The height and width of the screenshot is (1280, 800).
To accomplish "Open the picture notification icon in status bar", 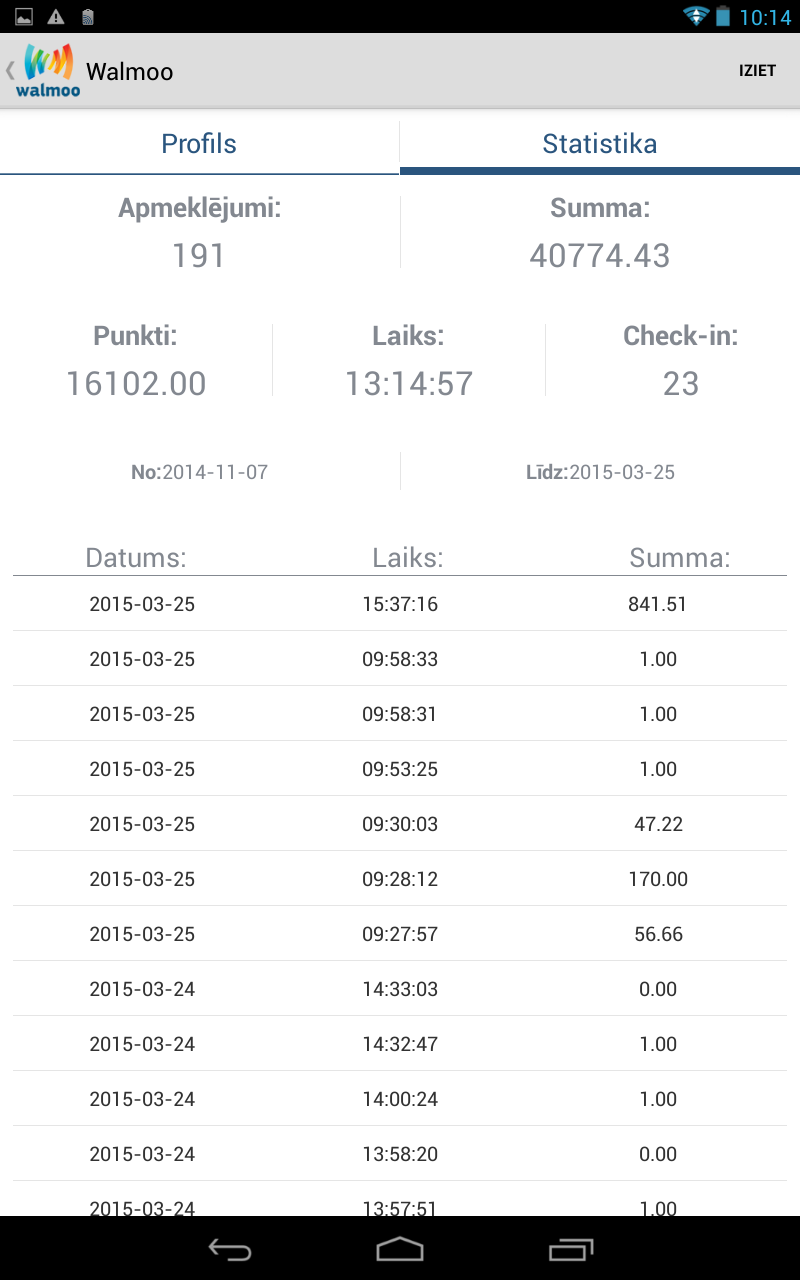I will (24, 16).
